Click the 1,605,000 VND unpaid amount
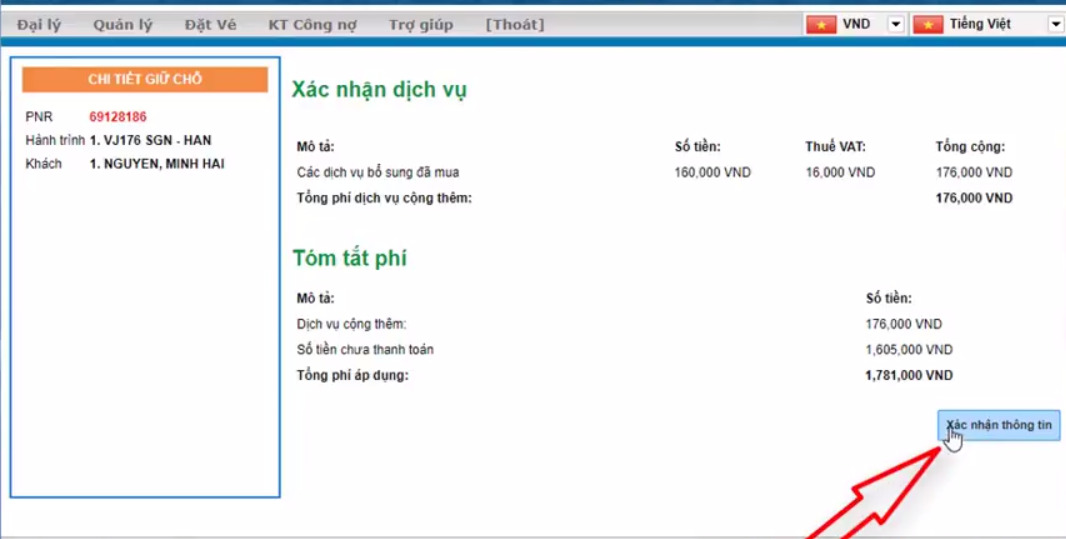The width and height of the screenshot is (1066, 539). pos(909,350)
